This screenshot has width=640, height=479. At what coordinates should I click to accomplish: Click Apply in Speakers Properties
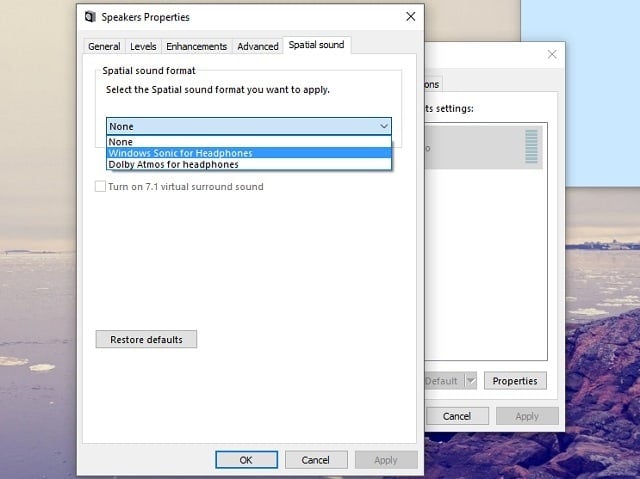coord(386,460)
